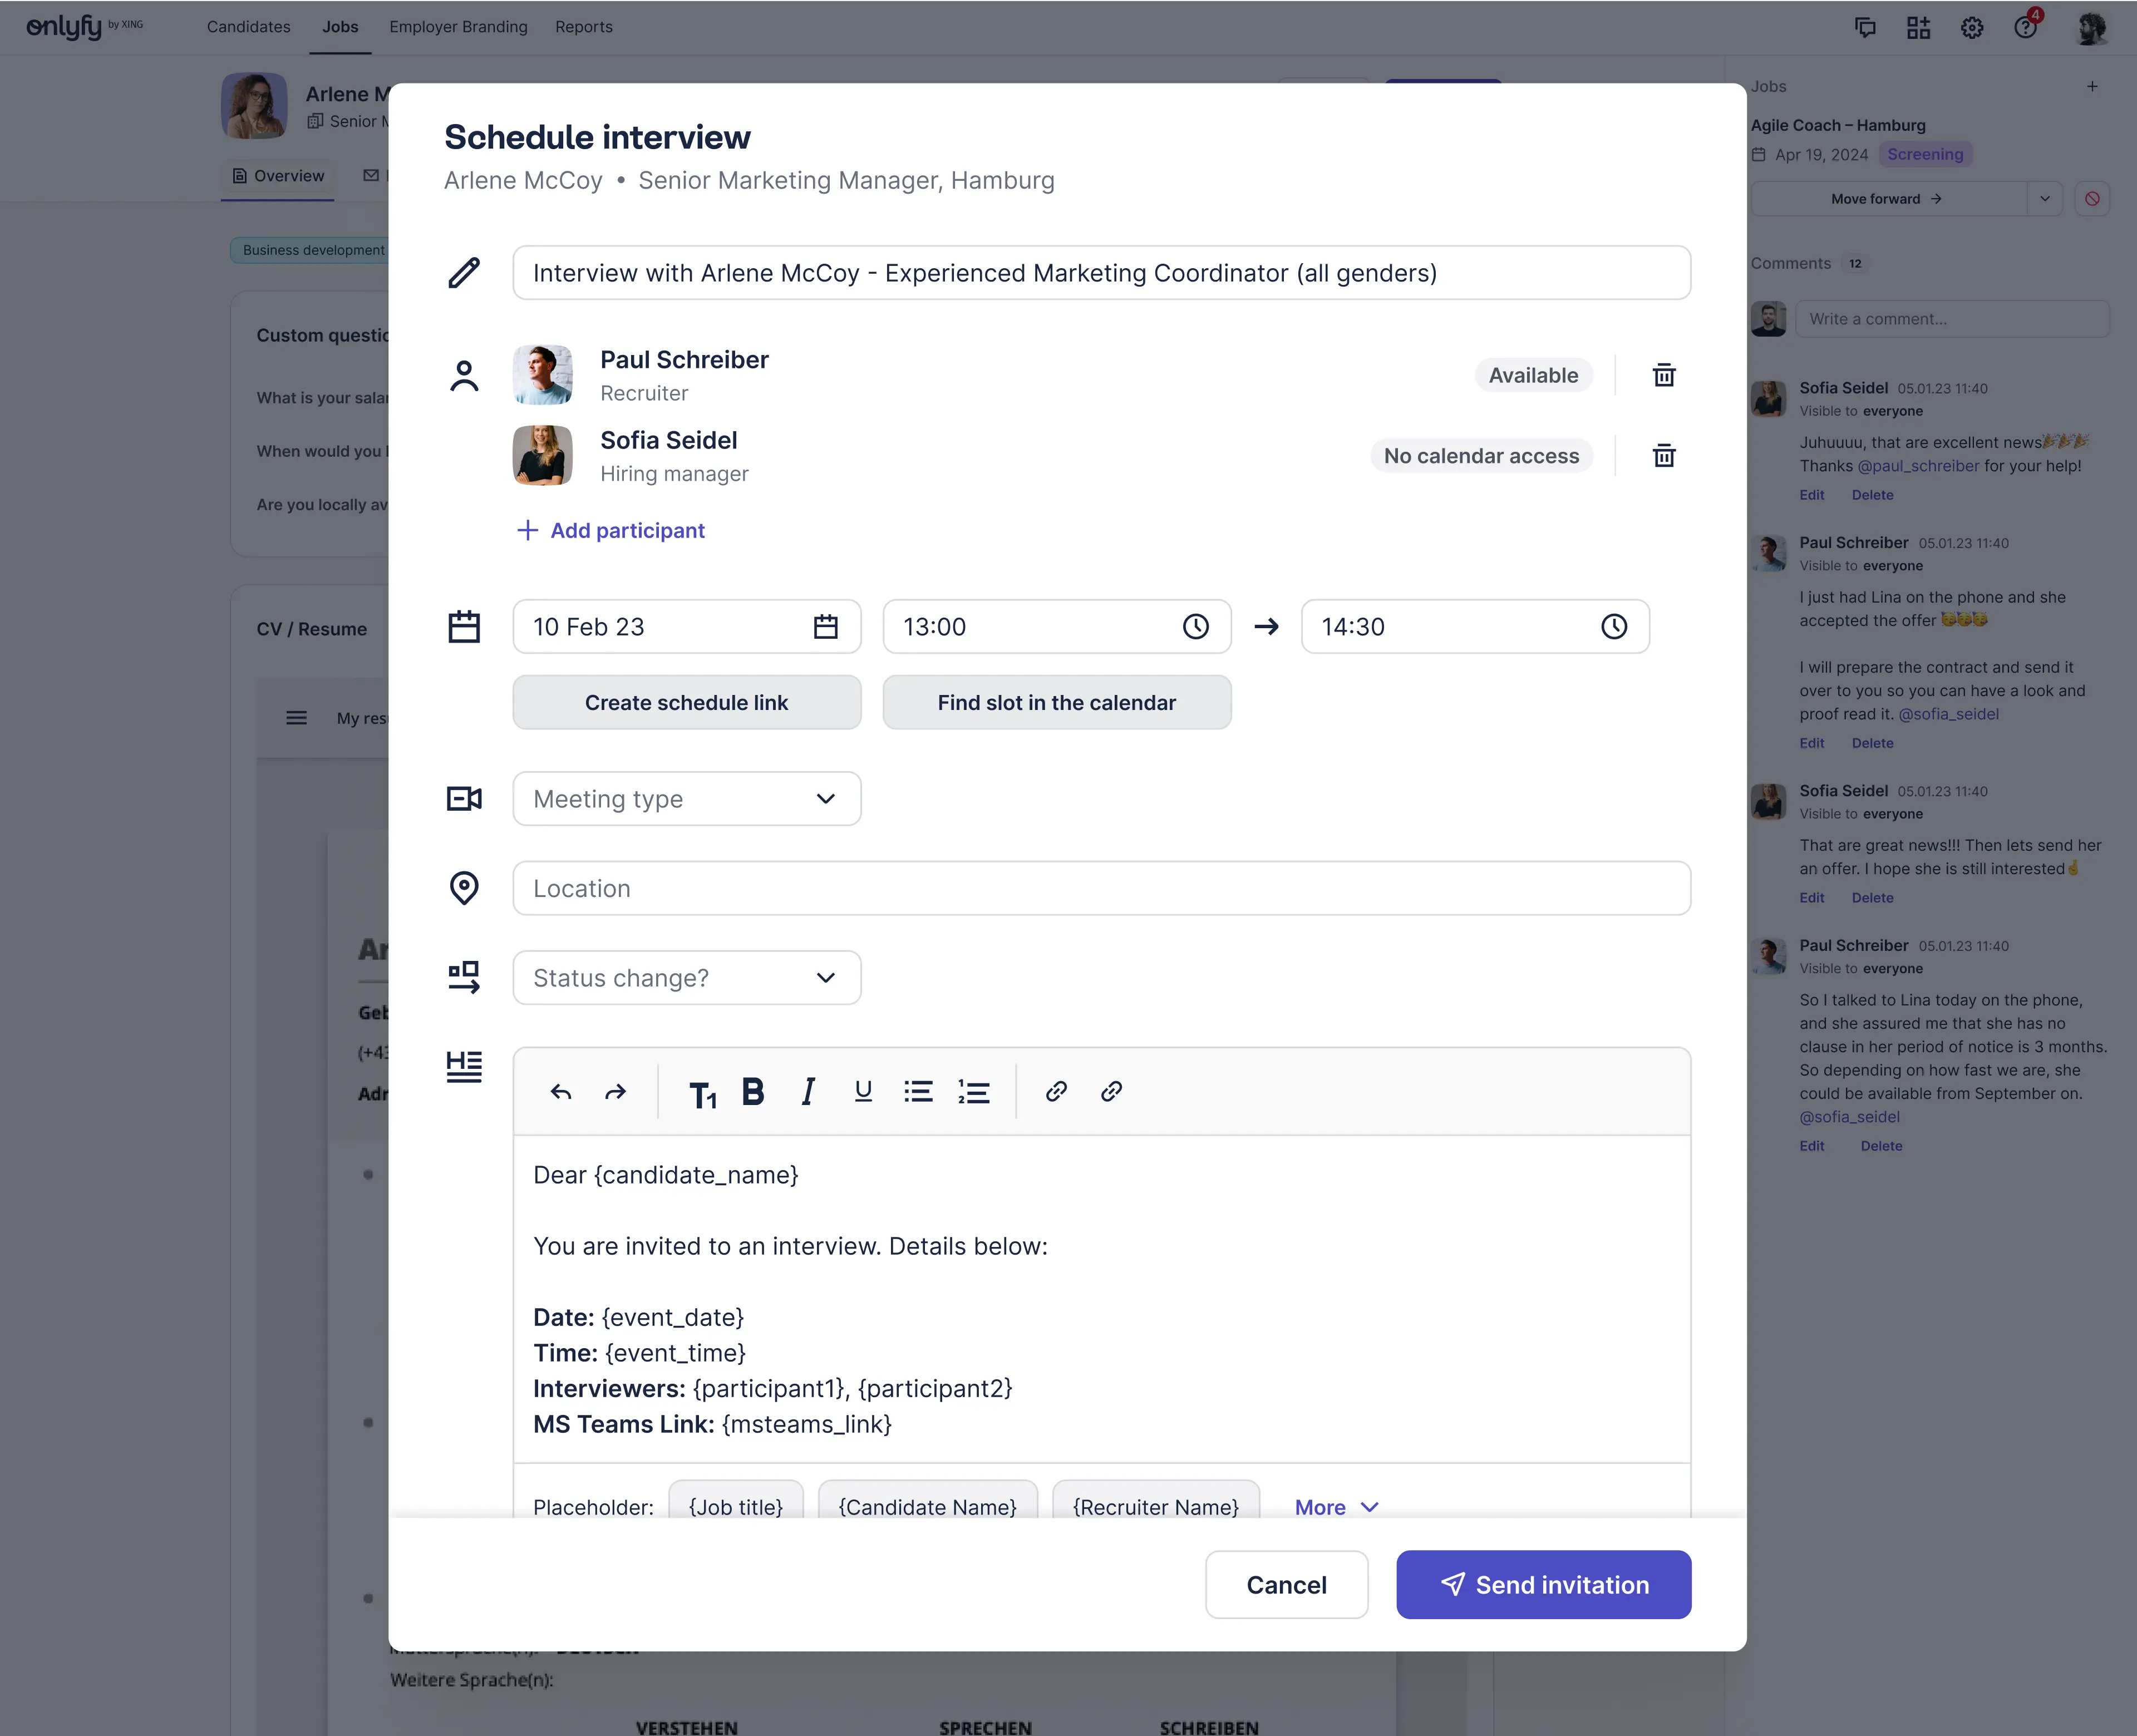Open the Candidates menu
The height and width of the screenshot is (1736, 2137).
click(249, 27)
